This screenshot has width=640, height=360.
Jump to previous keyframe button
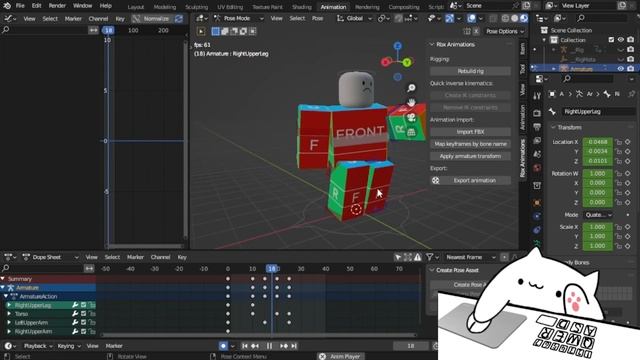coord(255,346)
